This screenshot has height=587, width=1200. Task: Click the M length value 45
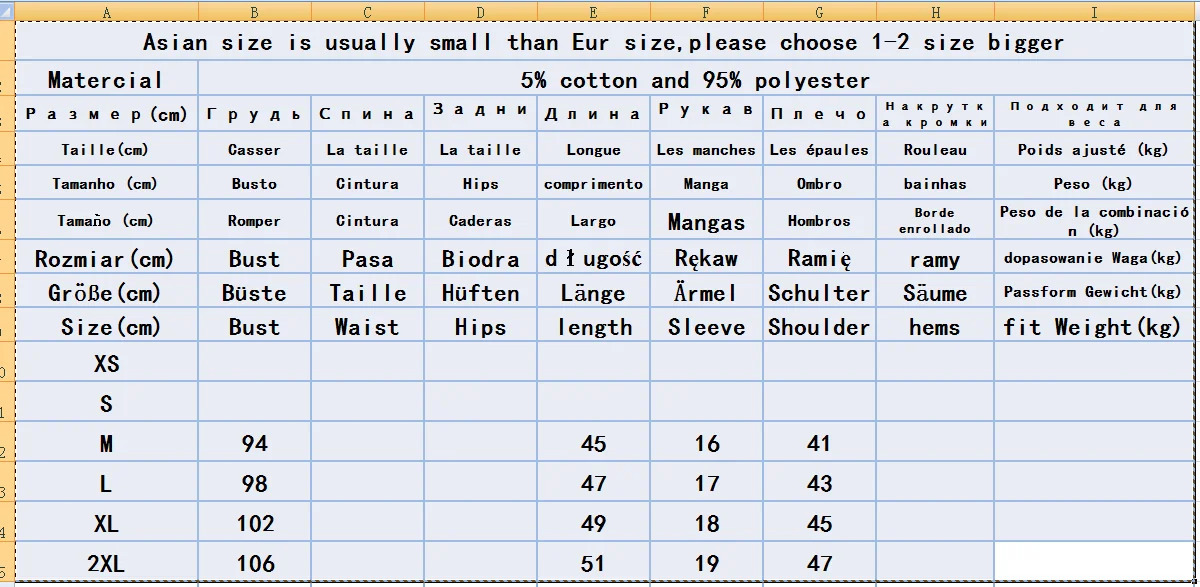(x=593, y=443)
